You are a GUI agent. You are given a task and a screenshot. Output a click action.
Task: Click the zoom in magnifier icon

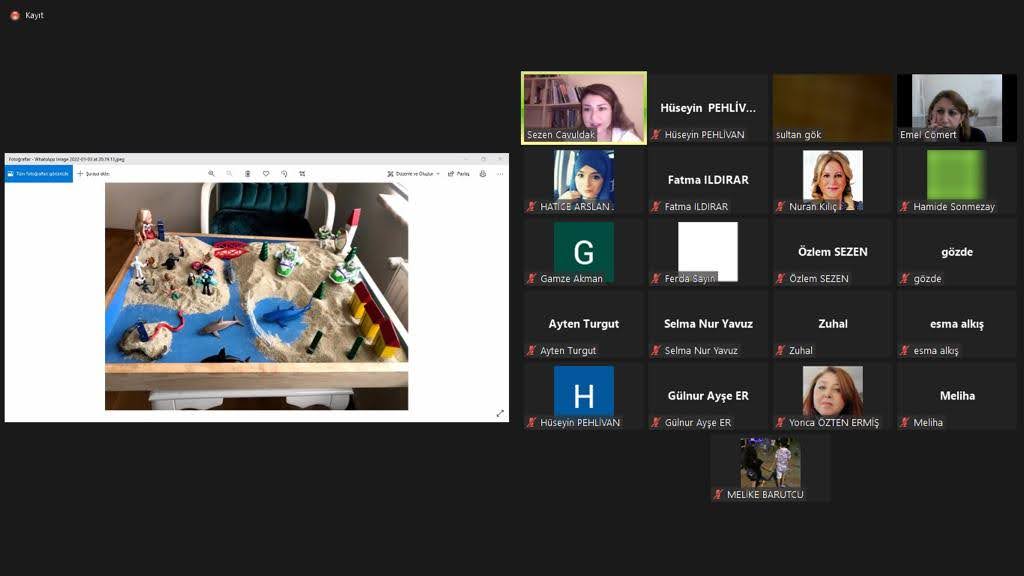211,174
